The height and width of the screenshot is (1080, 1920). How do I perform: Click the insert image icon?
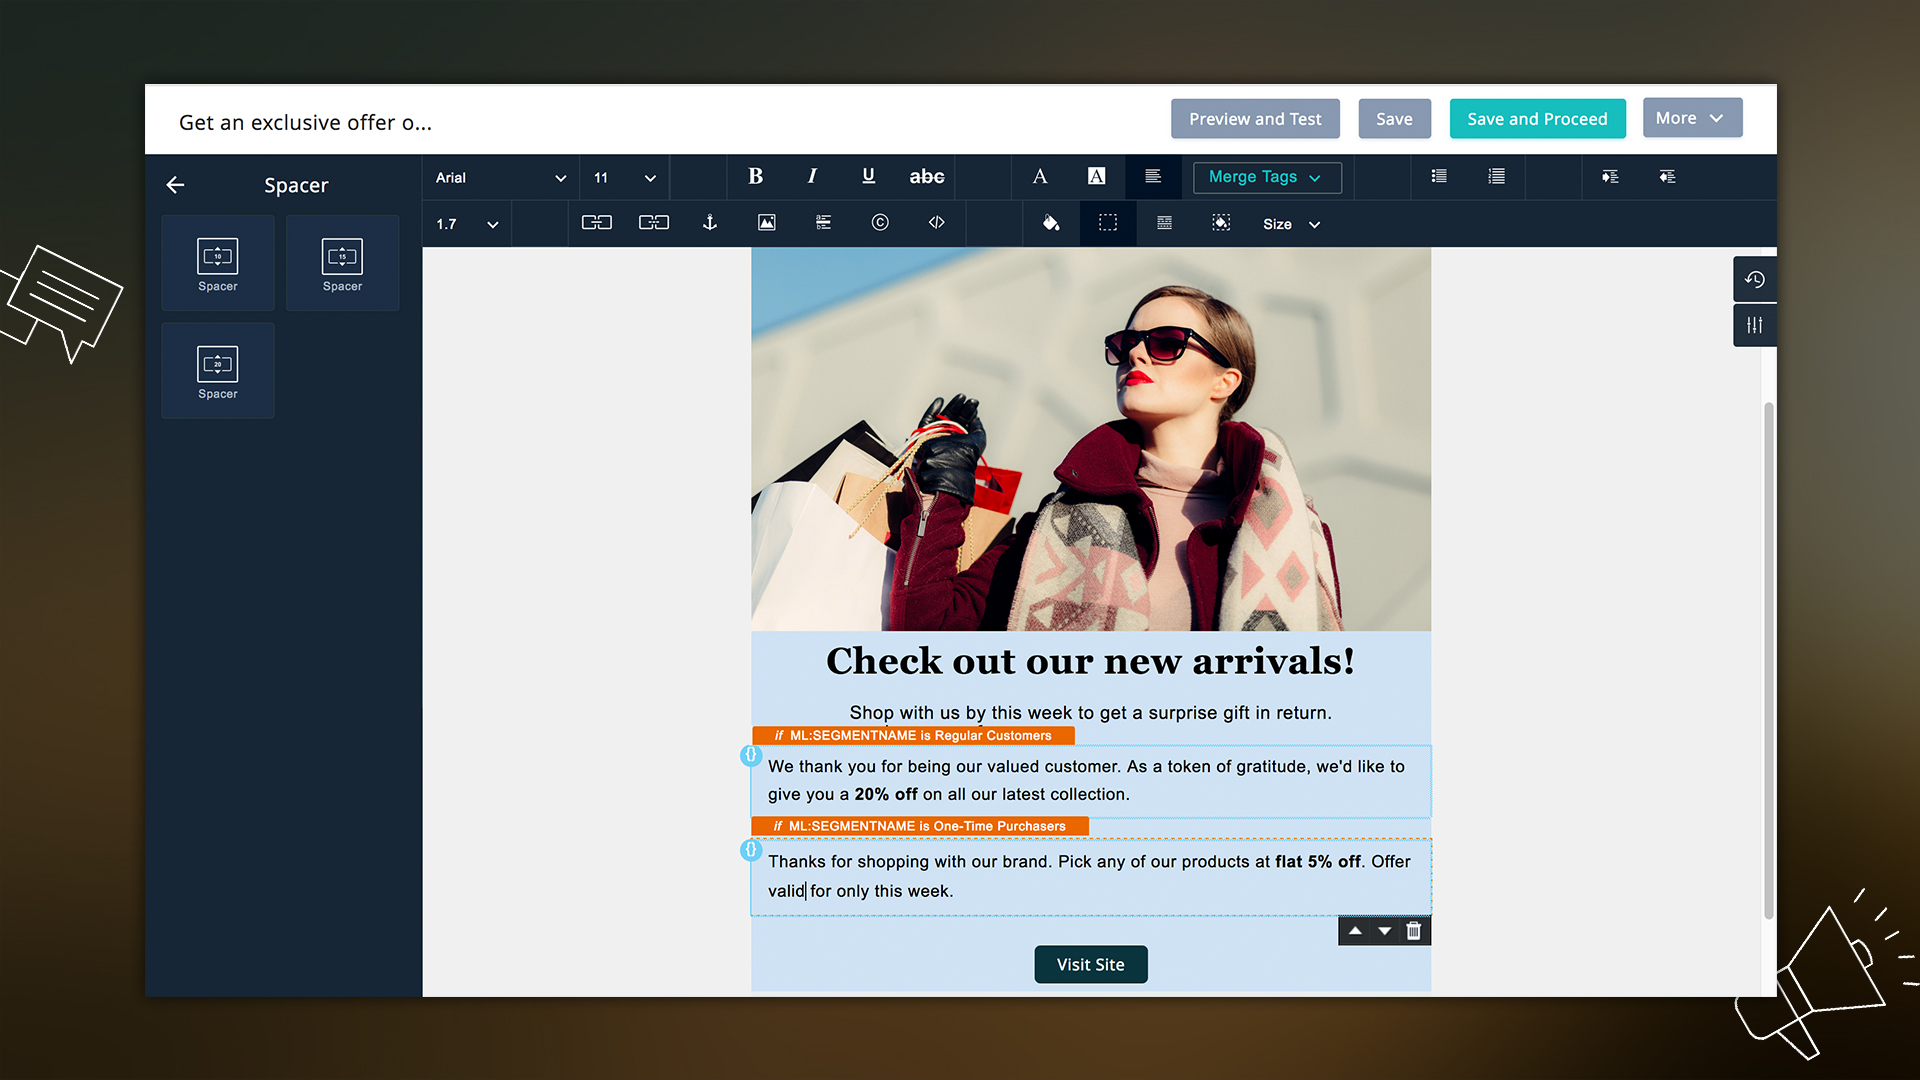click(767, 224)
